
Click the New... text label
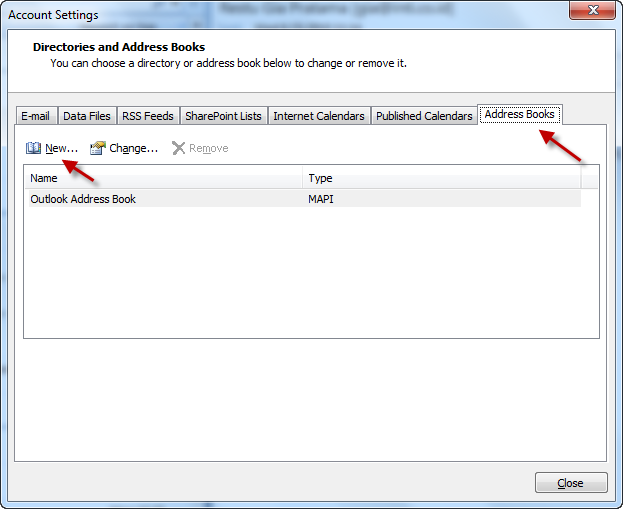pyautogui.click(x=61, y=148)
